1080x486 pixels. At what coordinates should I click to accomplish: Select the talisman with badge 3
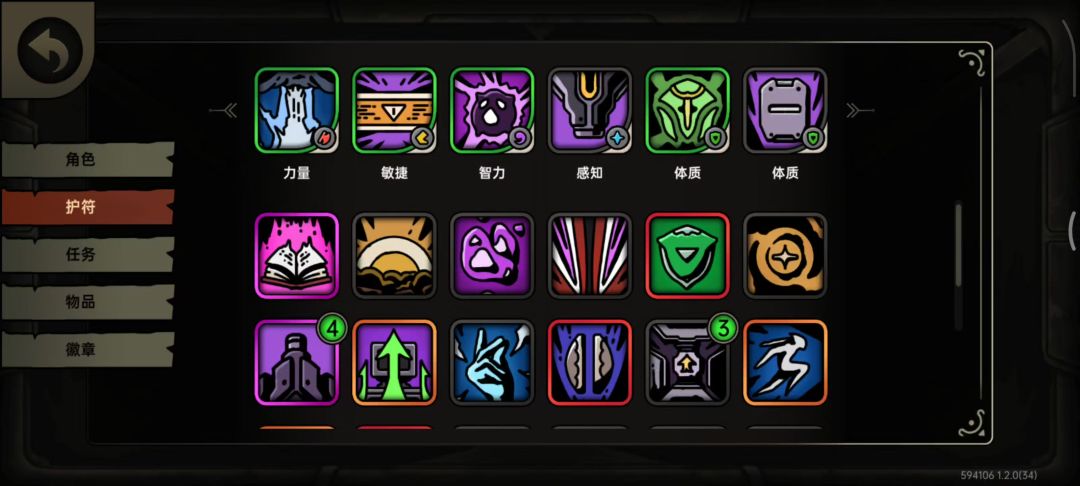[x=687, y=362]
